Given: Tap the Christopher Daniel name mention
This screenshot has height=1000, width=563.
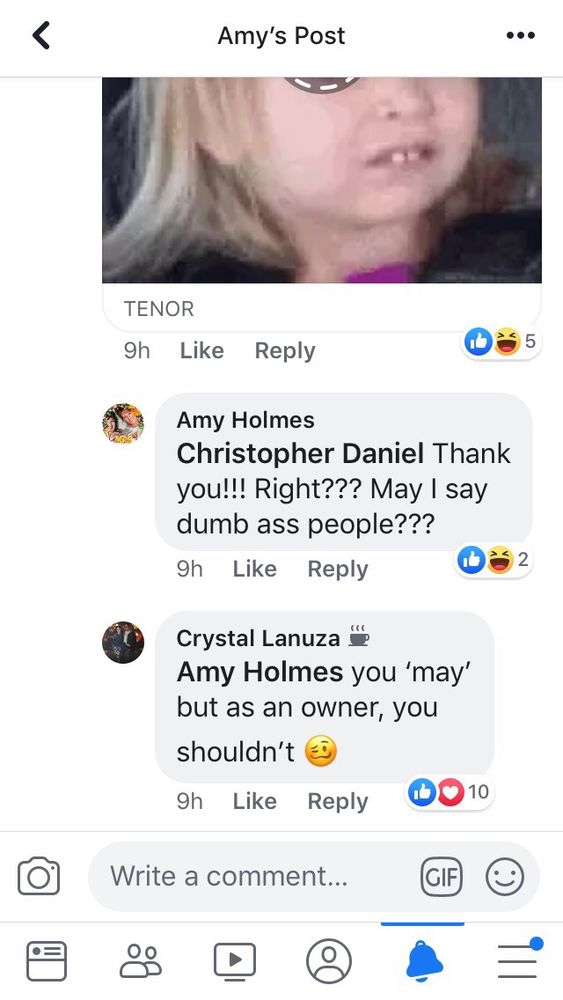Looking at the screenshot, I should point(300,453).
